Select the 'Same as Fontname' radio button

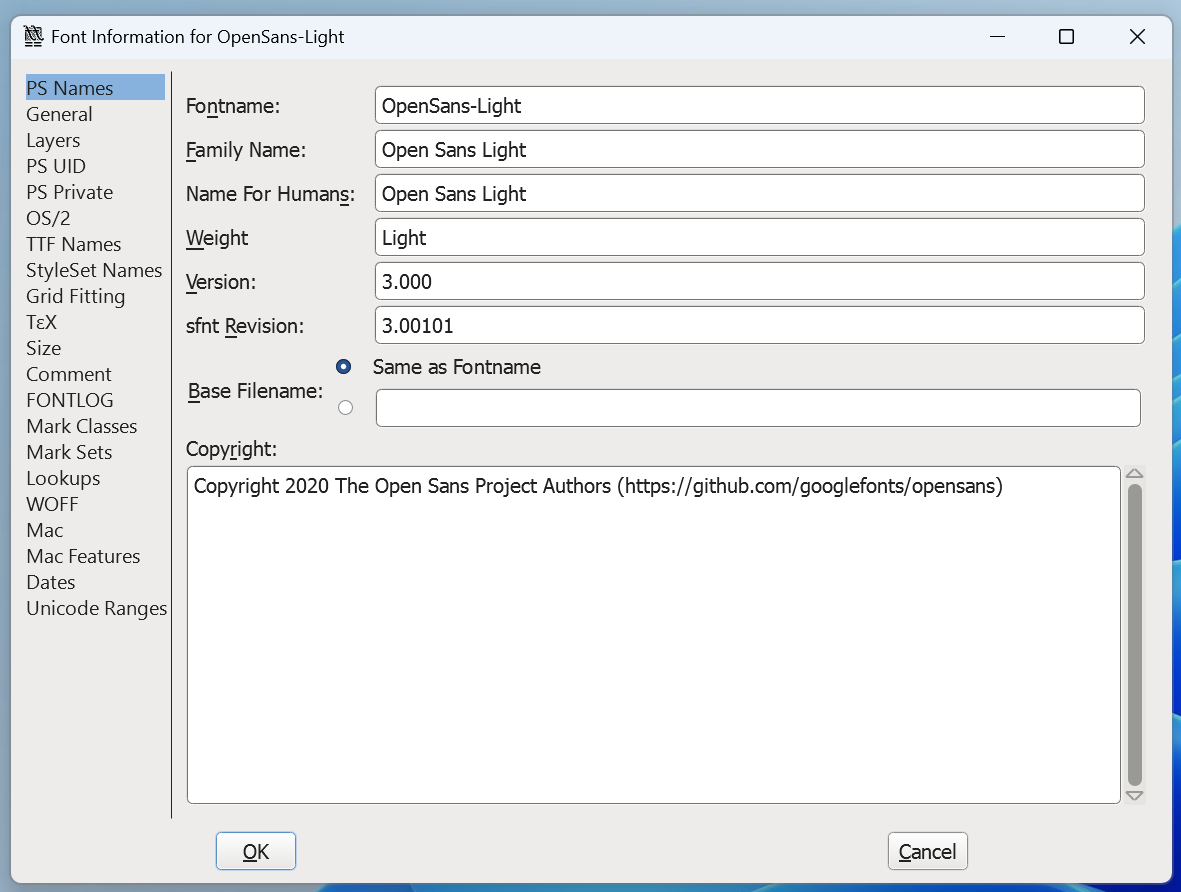[x=345, y=367]
